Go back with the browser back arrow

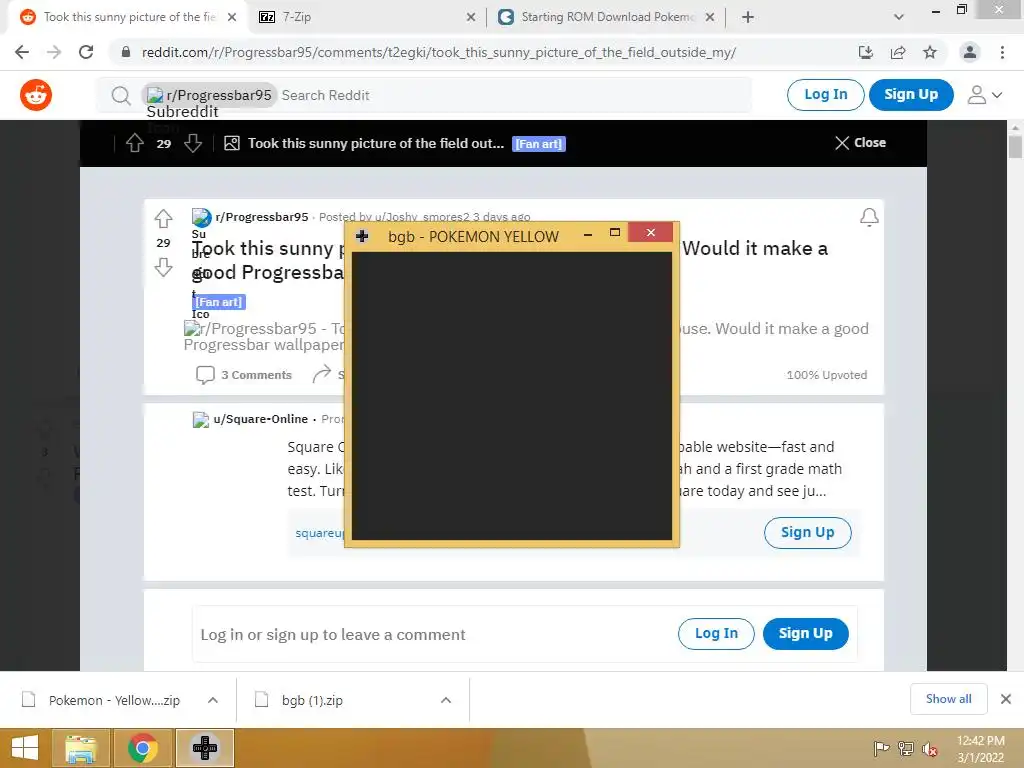(x=22, y=52)
